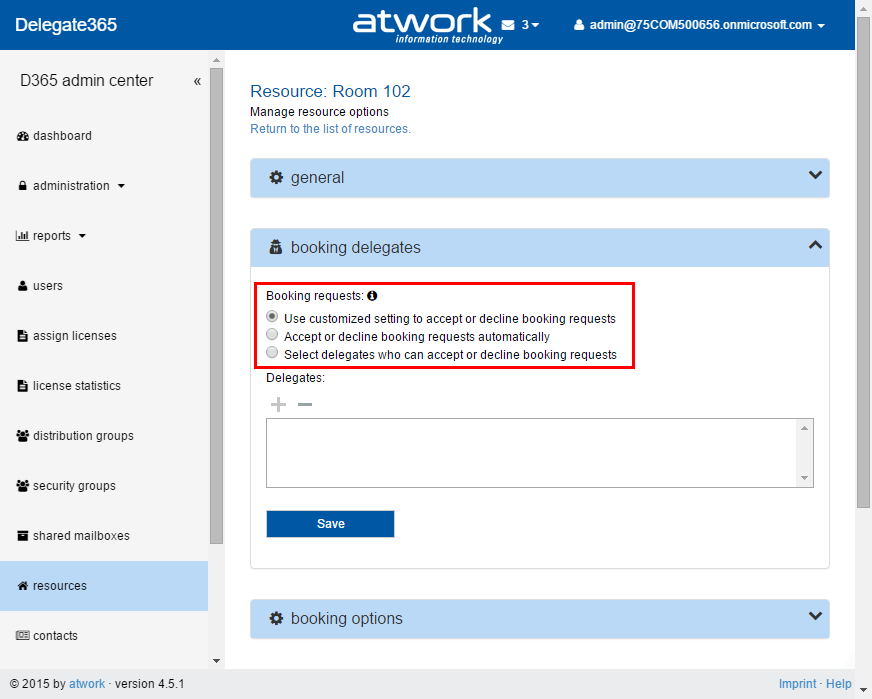The width and height of the screenshot is (872, 699).
Task: Click the gear icon in booking options
Action: click(x=276, y=618)
